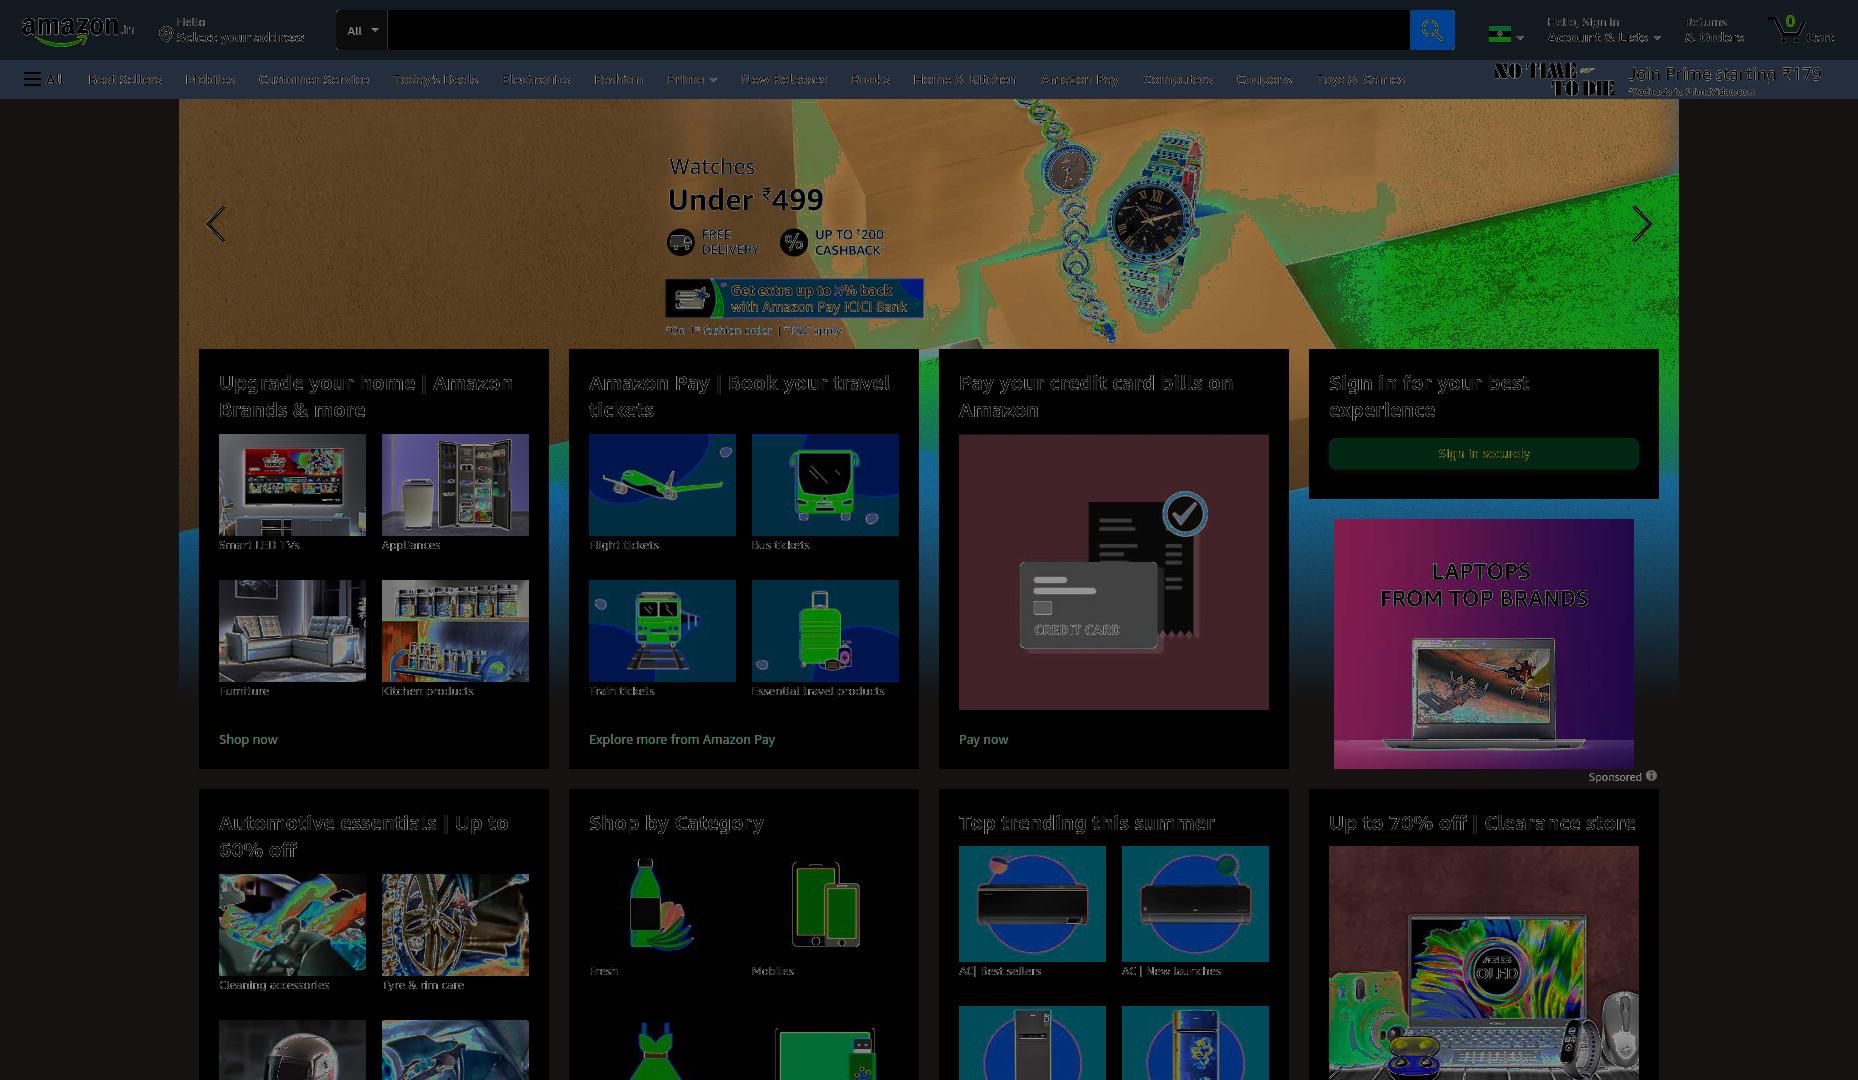
Task: Open Computers in nav bar
Action: [x=1178, y=79]
